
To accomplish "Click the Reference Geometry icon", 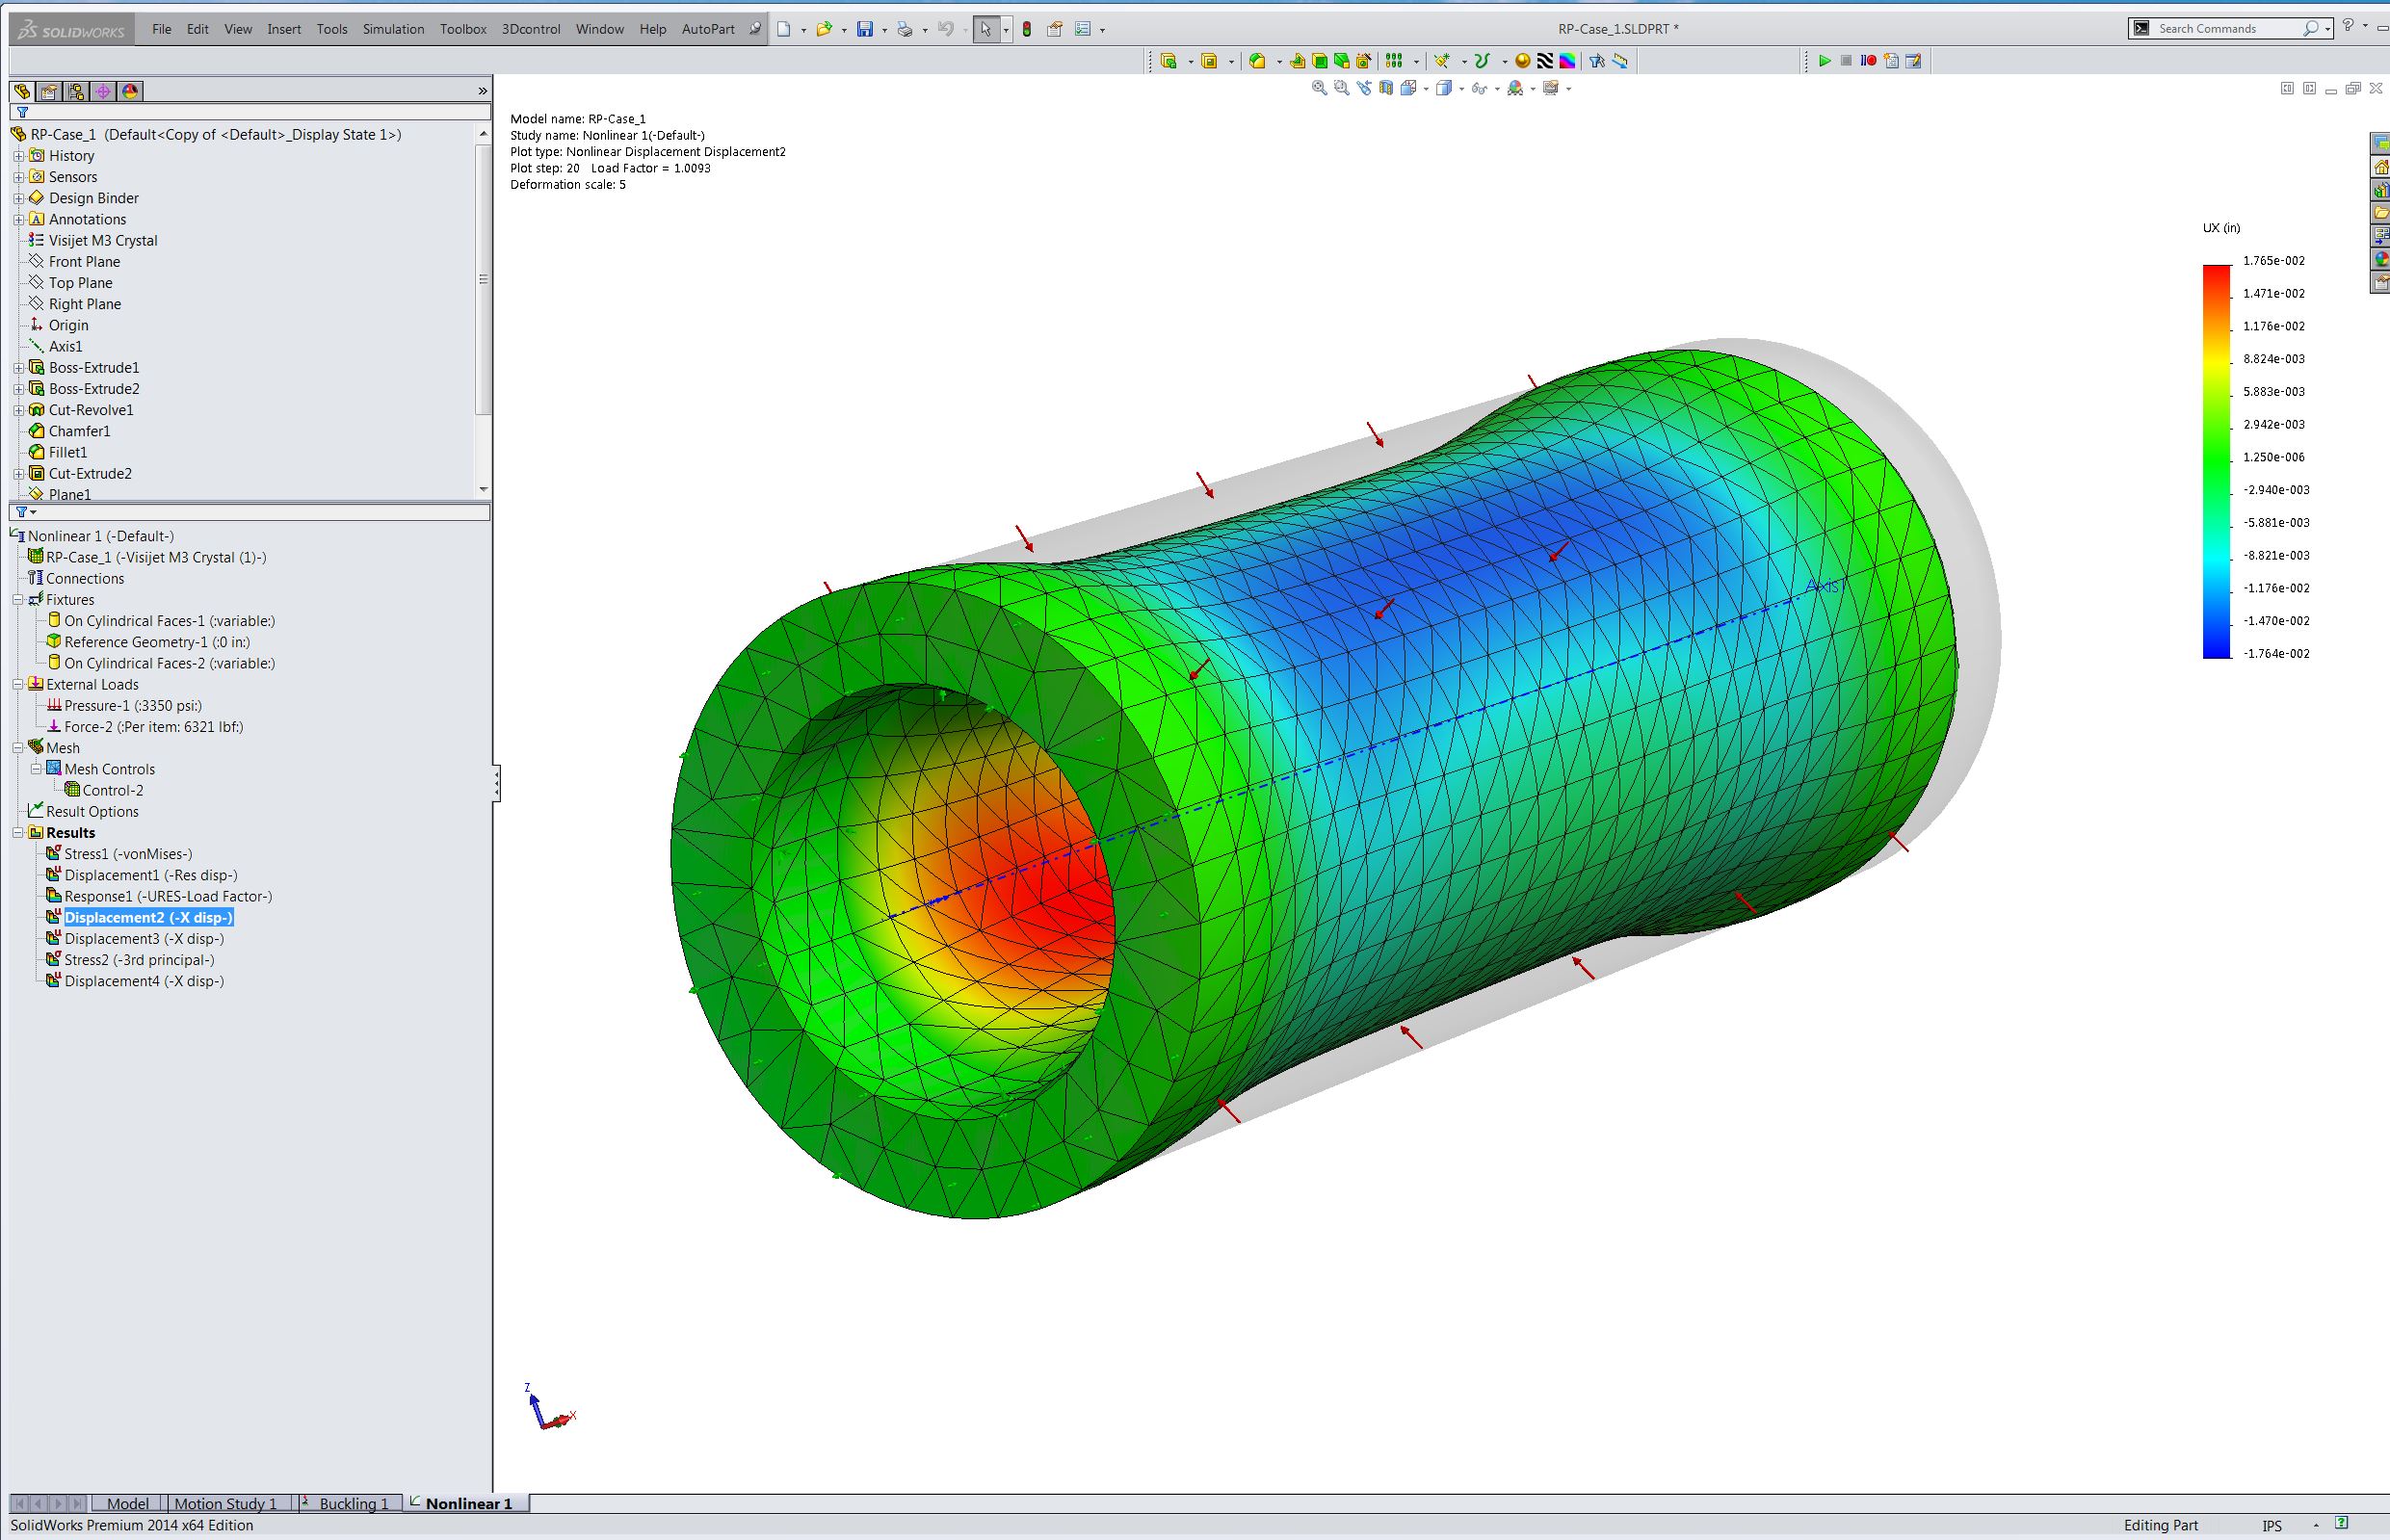I will coord(1442,61).
